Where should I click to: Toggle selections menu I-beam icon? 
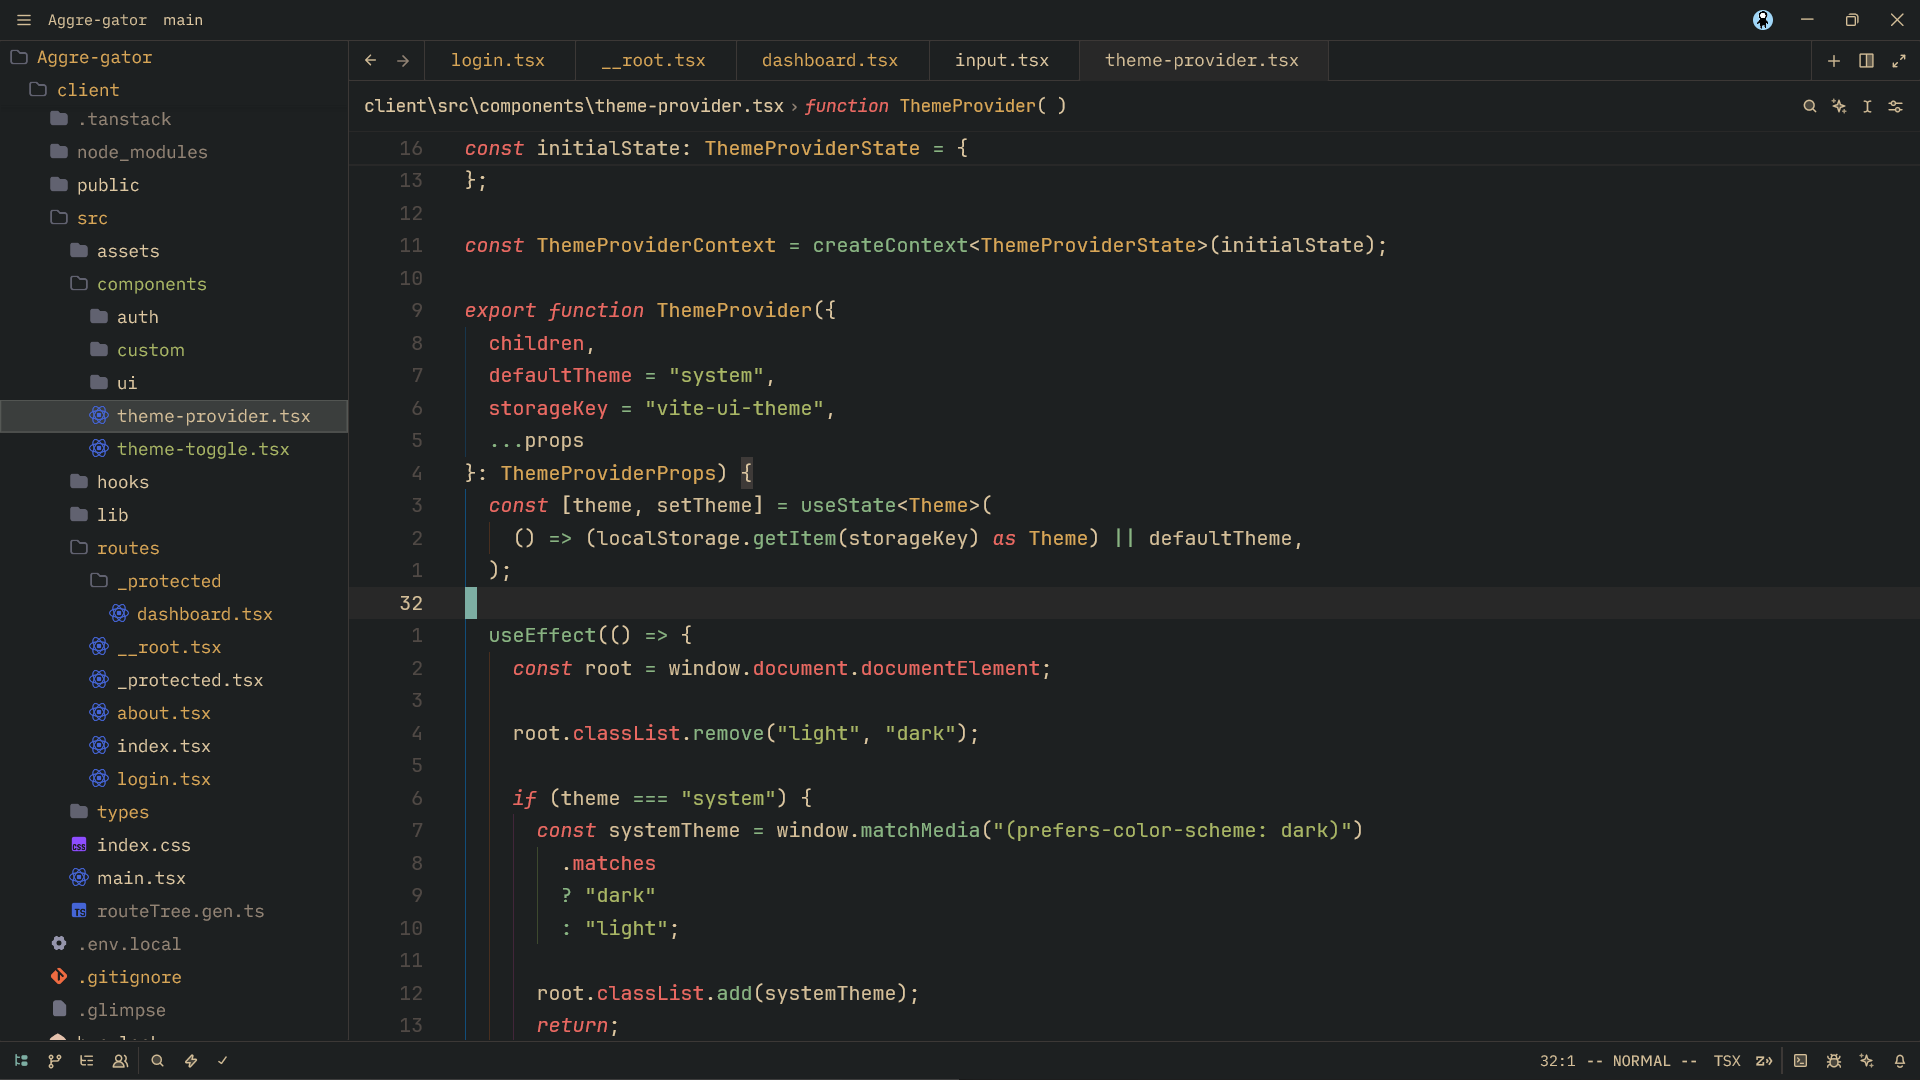pos(1867,106)
